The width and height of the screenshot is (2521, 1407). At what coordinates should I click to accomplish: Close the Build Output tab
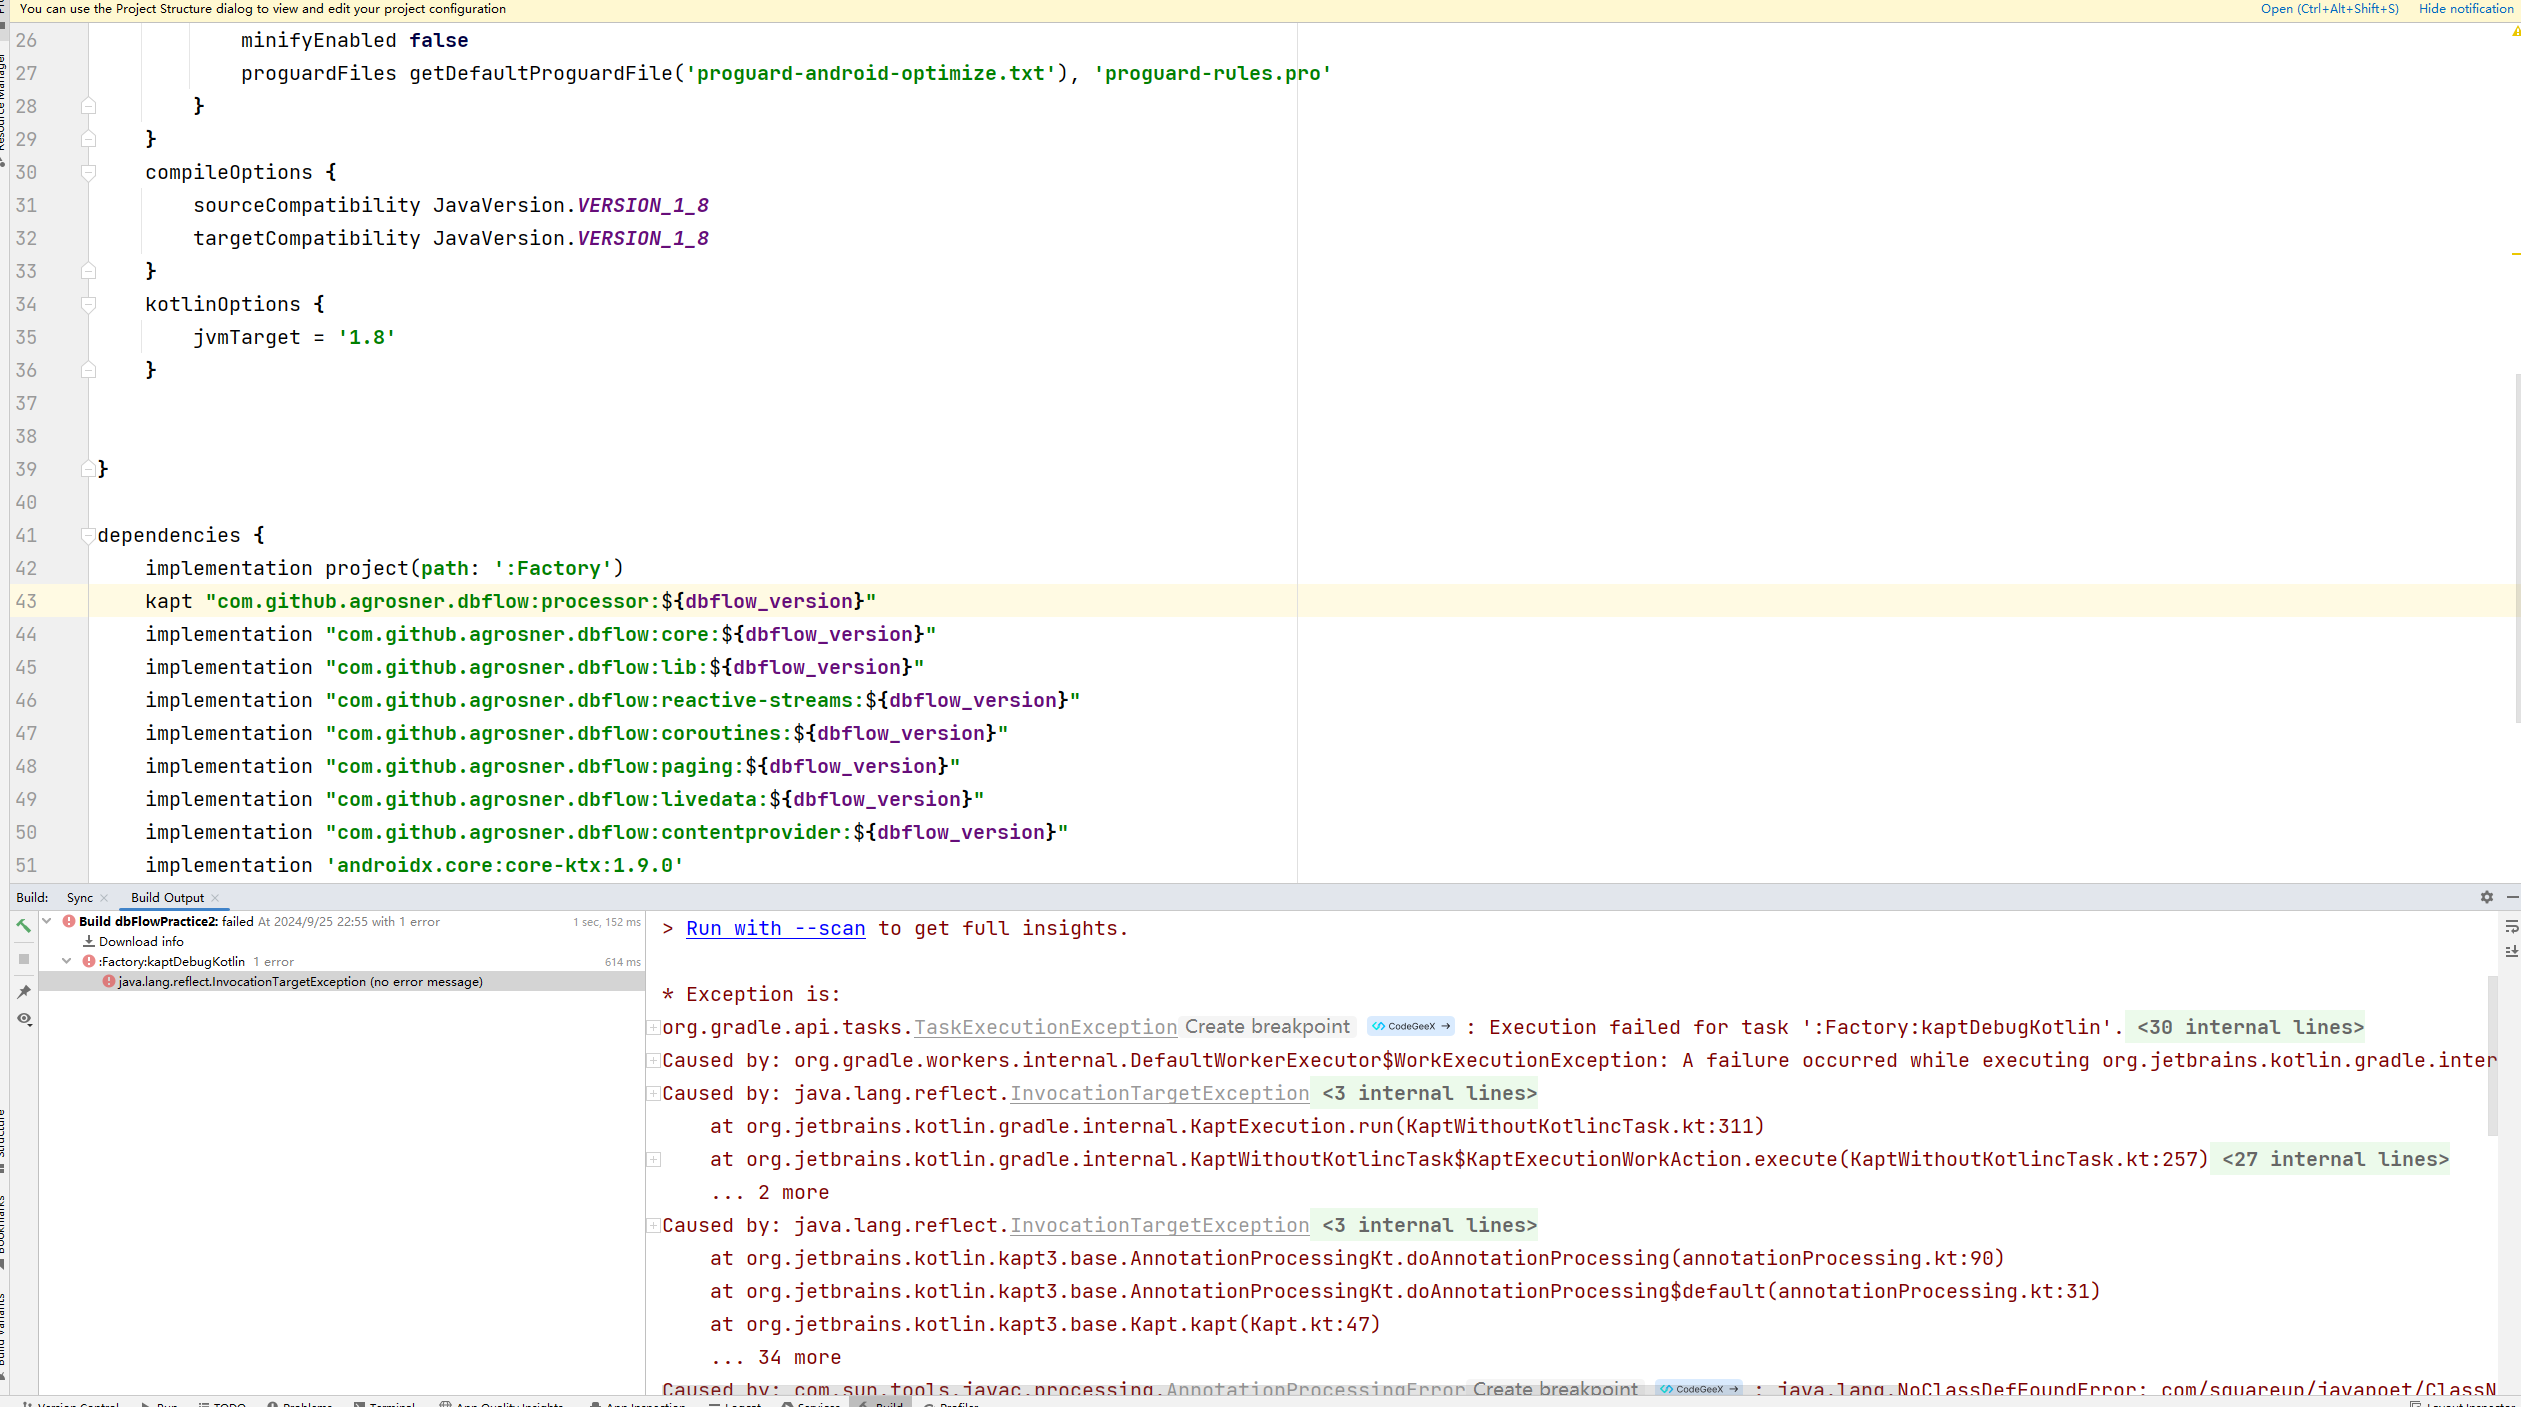(x=215, y=898)
